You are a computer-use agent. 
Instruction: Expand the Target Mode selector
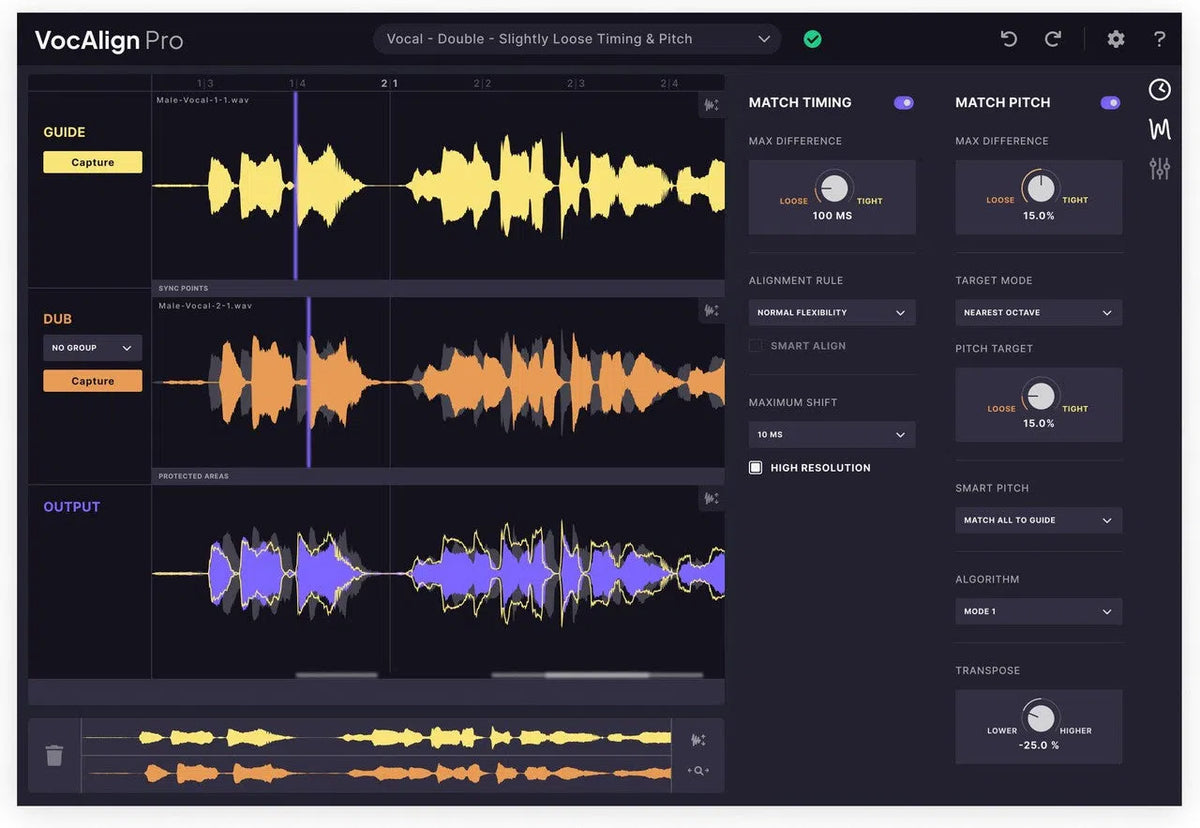click(x=1038, y=312)
